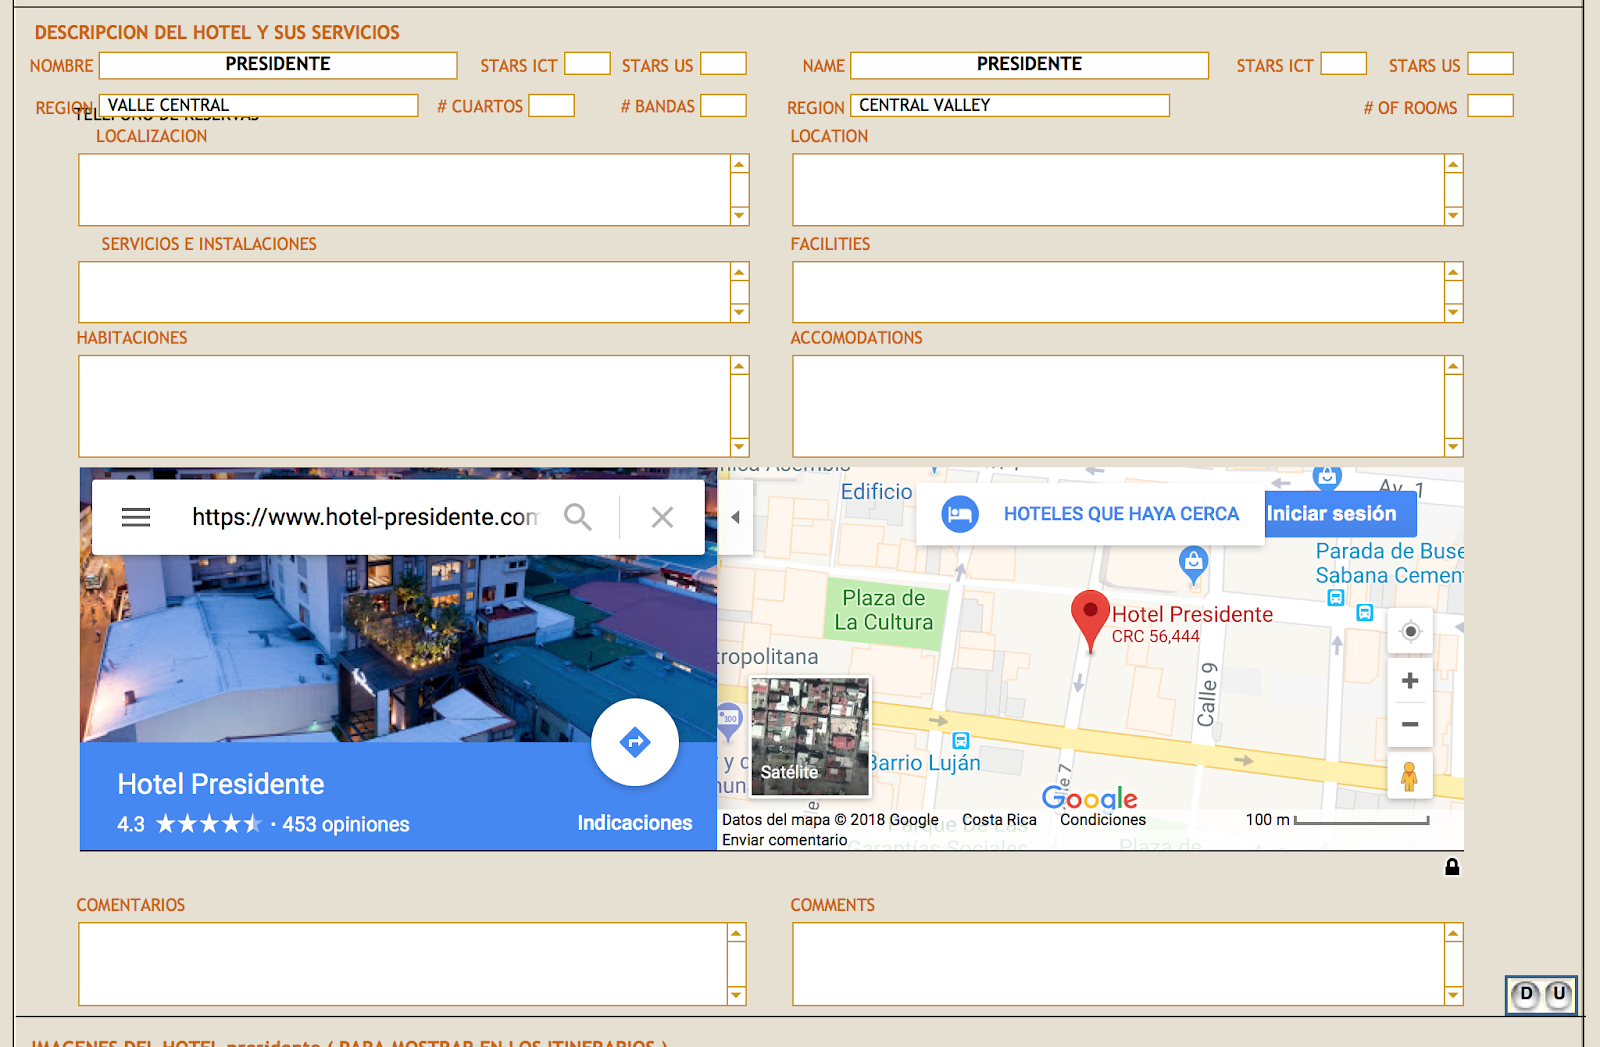Click the English STARS ICT field
The height and width of the screenshot is (1047, 1600).
1344,64
